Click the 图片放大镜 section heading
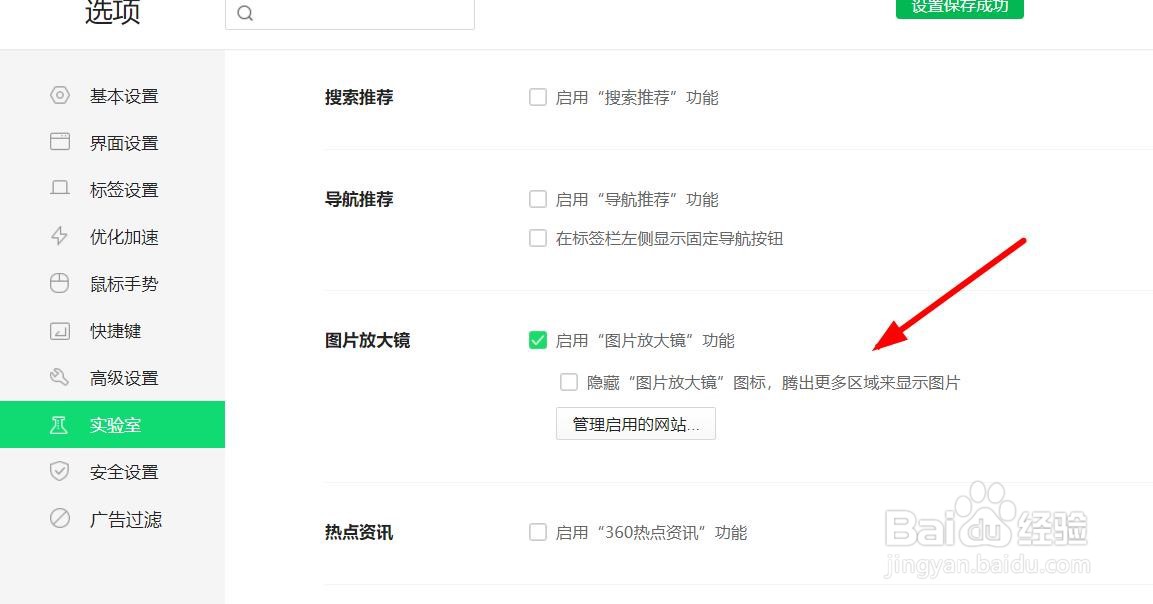Image resolution: width=1153 pixels, height=604 pixels. click(368, 340)
